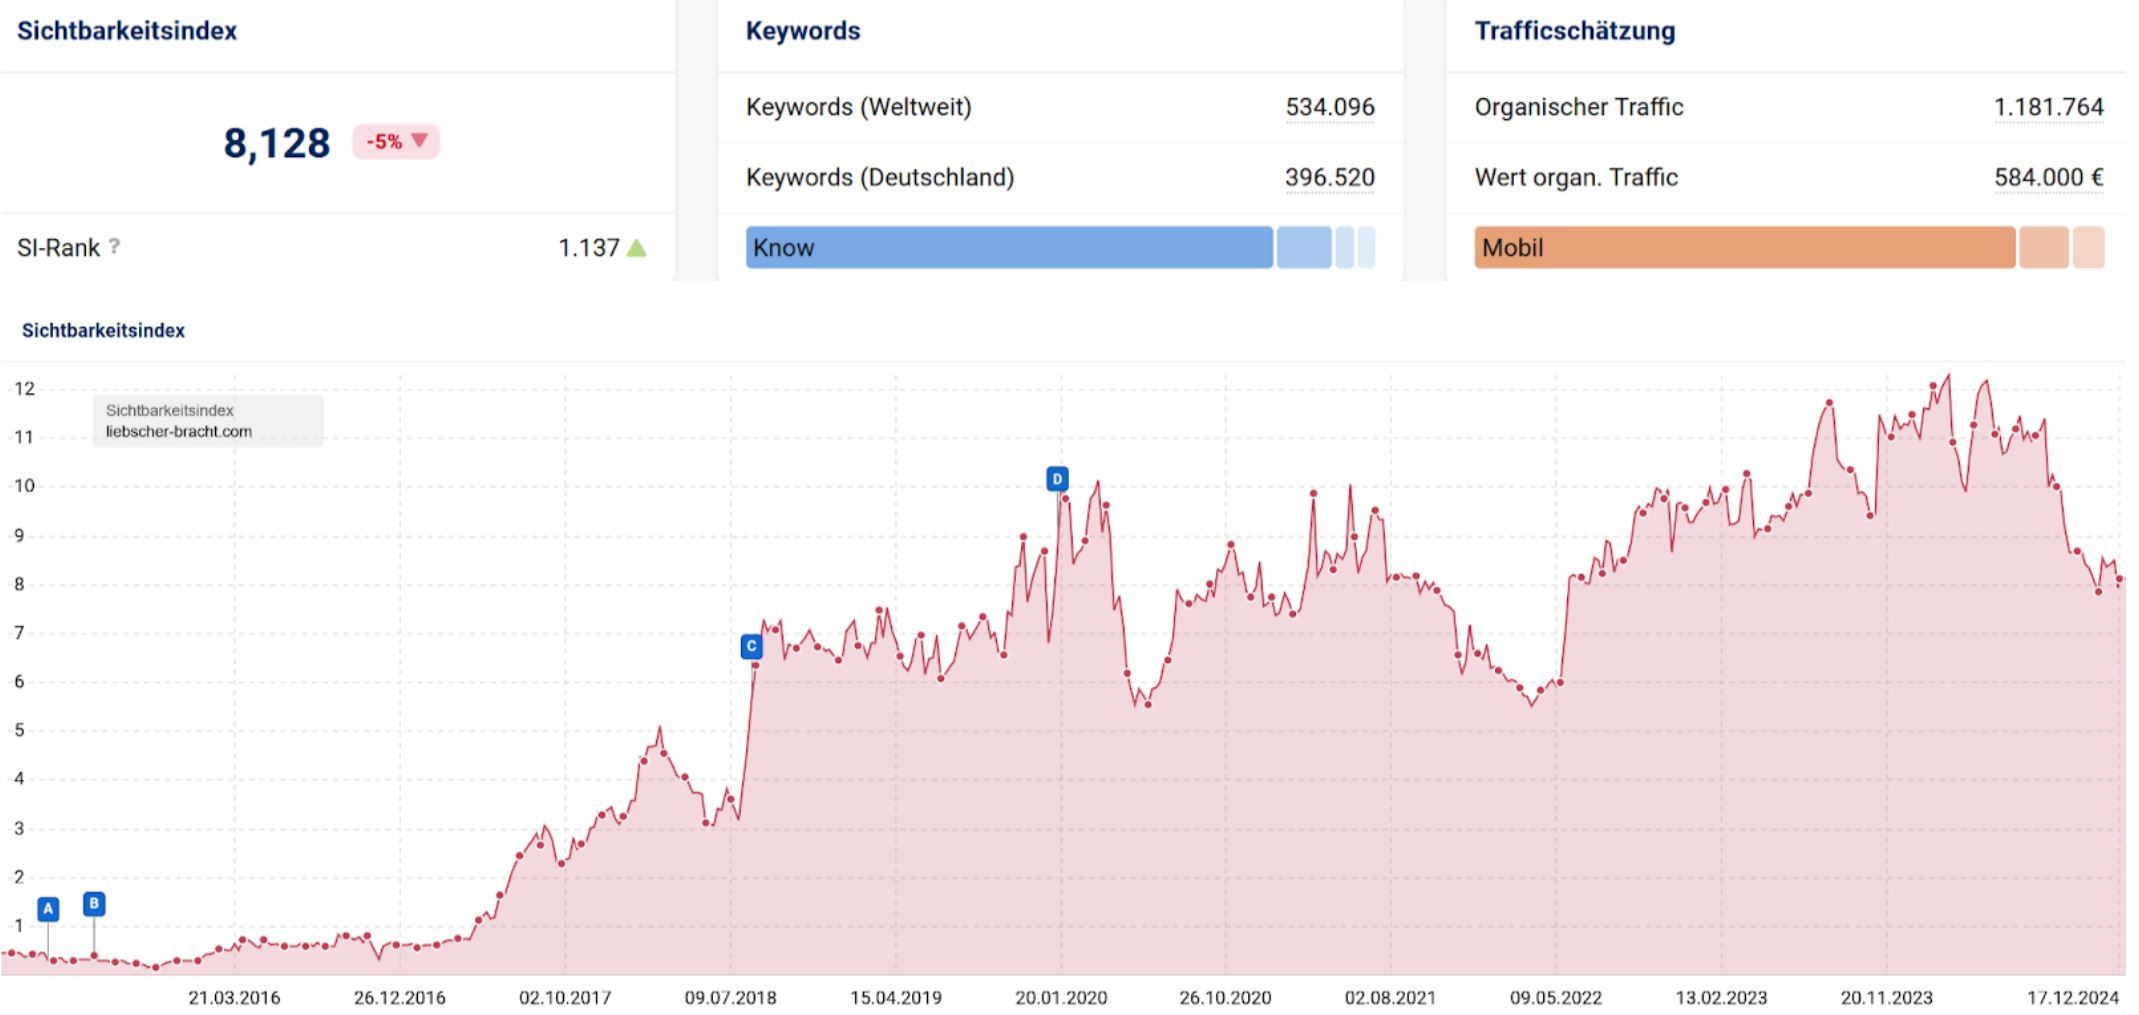
Task: Click the x-axis date 09.05.2022
Action: point(1556,997)
